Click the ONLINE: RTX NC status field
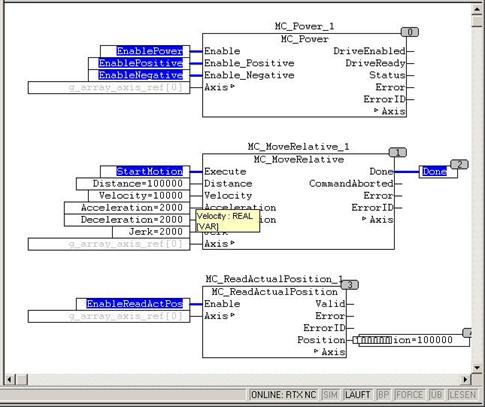Image resolution: width=485 pixels, height=407 pixels. [x=284, y=395]
